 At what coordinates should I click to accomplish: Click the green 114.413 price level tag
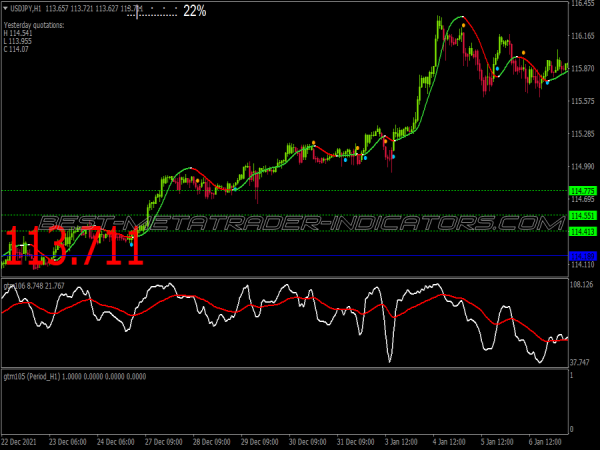click(582, 232)
